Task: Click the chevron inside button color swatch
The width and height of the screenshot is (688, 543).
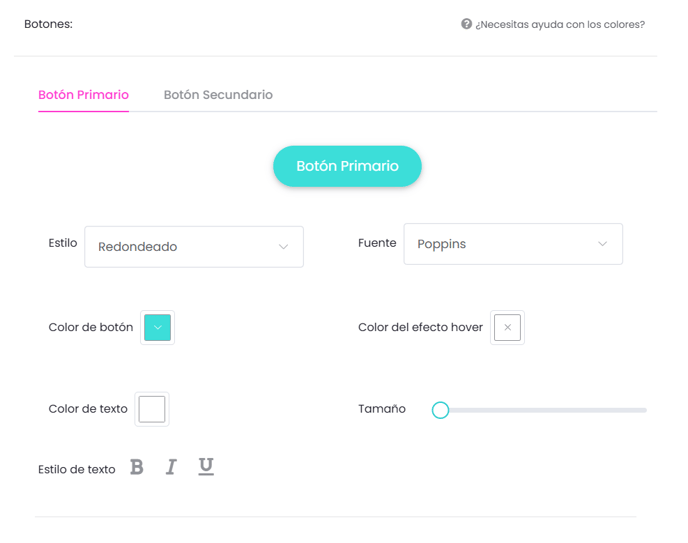Action: pos(158,328)
